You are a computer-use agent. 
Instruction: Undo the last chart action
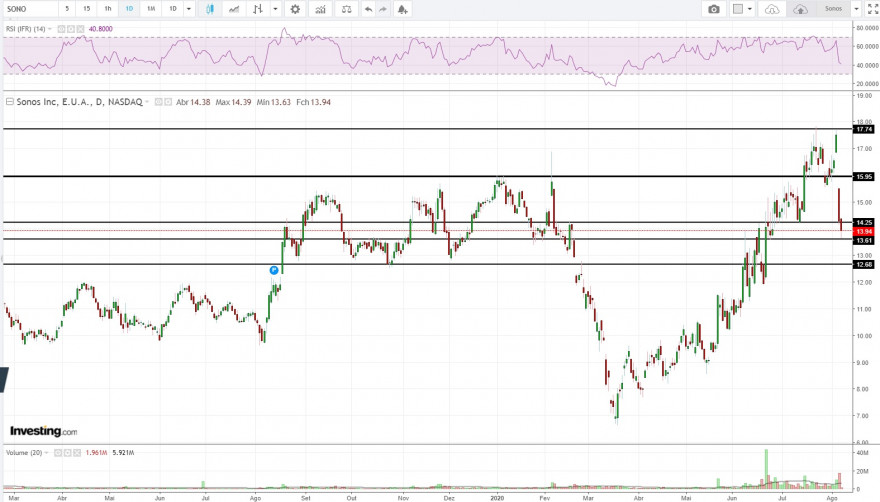(x=368, y=9)
